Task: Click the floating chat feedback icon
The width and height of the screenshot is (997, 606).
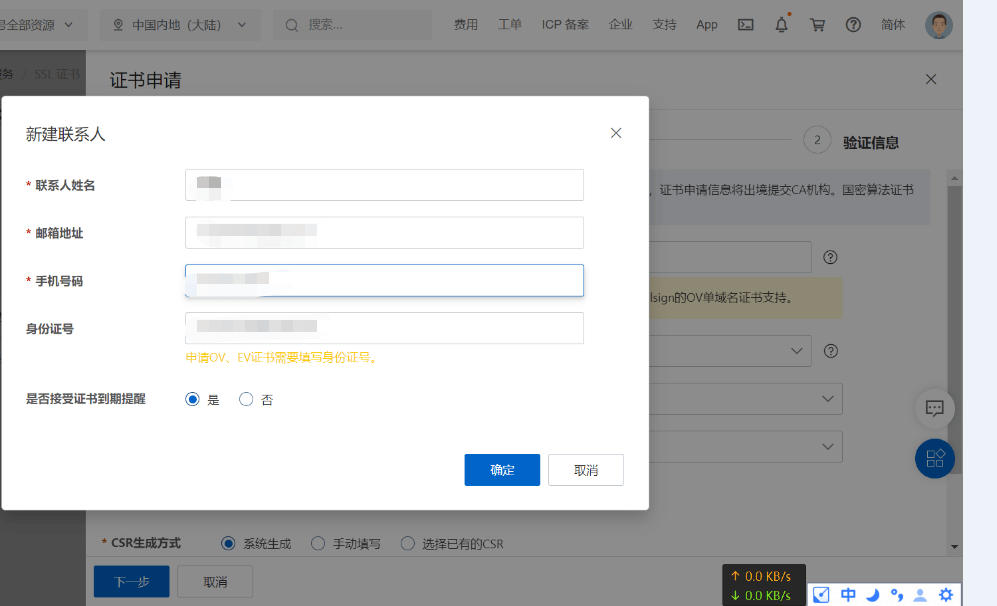Action: click(935, 408)
